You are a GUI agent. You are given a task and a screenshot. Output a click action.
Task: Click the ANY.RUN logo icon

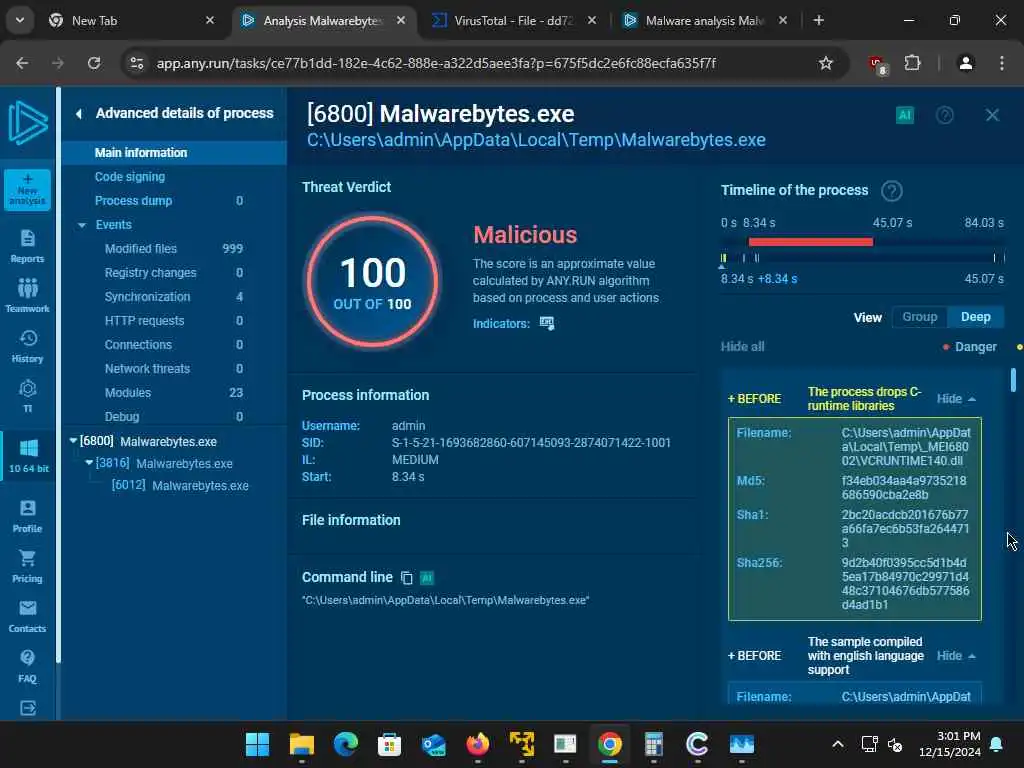[27, 123]
